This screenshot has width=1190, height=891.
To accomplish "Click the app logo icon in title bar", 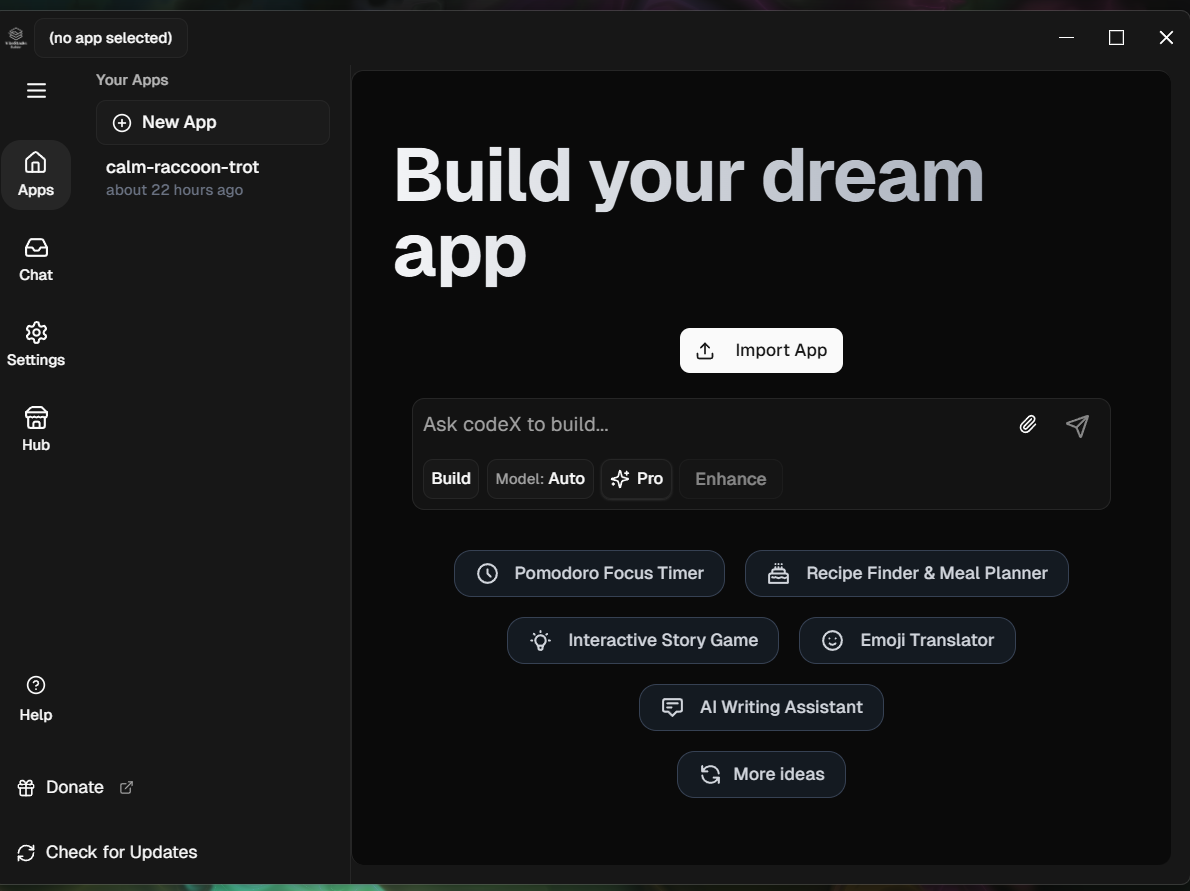I will 16,37.
